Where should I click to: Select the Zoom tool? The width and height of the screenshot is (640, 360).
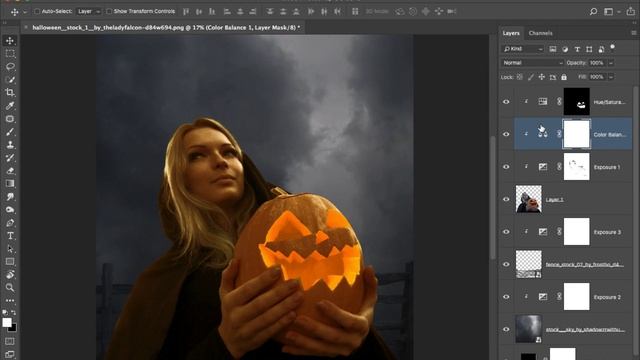10,288
